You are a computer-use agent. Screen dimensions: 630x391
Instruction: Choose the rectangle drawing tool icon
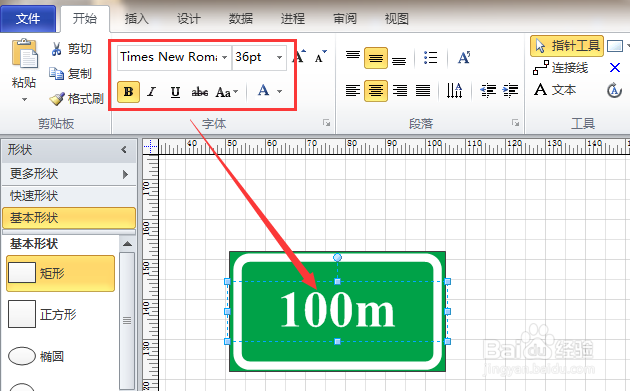pyautogui.click(x=615, y=46)
